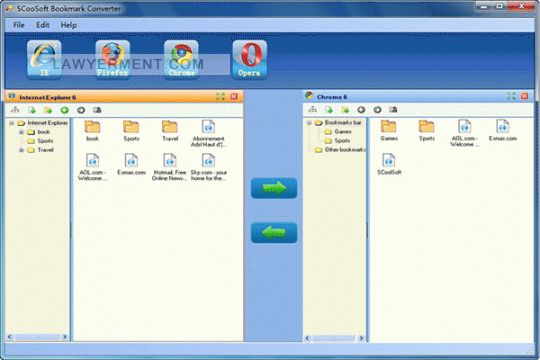Maximize the Internet Explorer 6 panel with the green arrows

220,96
